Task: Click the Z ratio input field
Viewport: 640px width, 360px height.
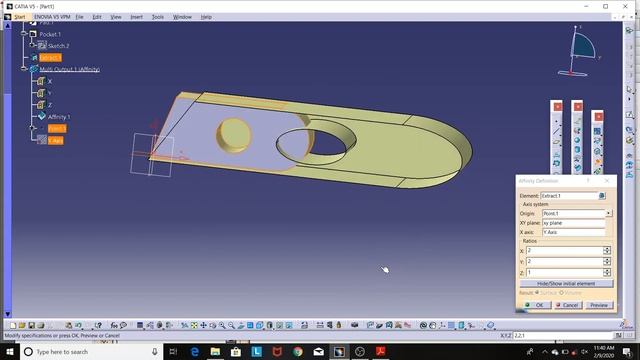Action: coord(564,272)
